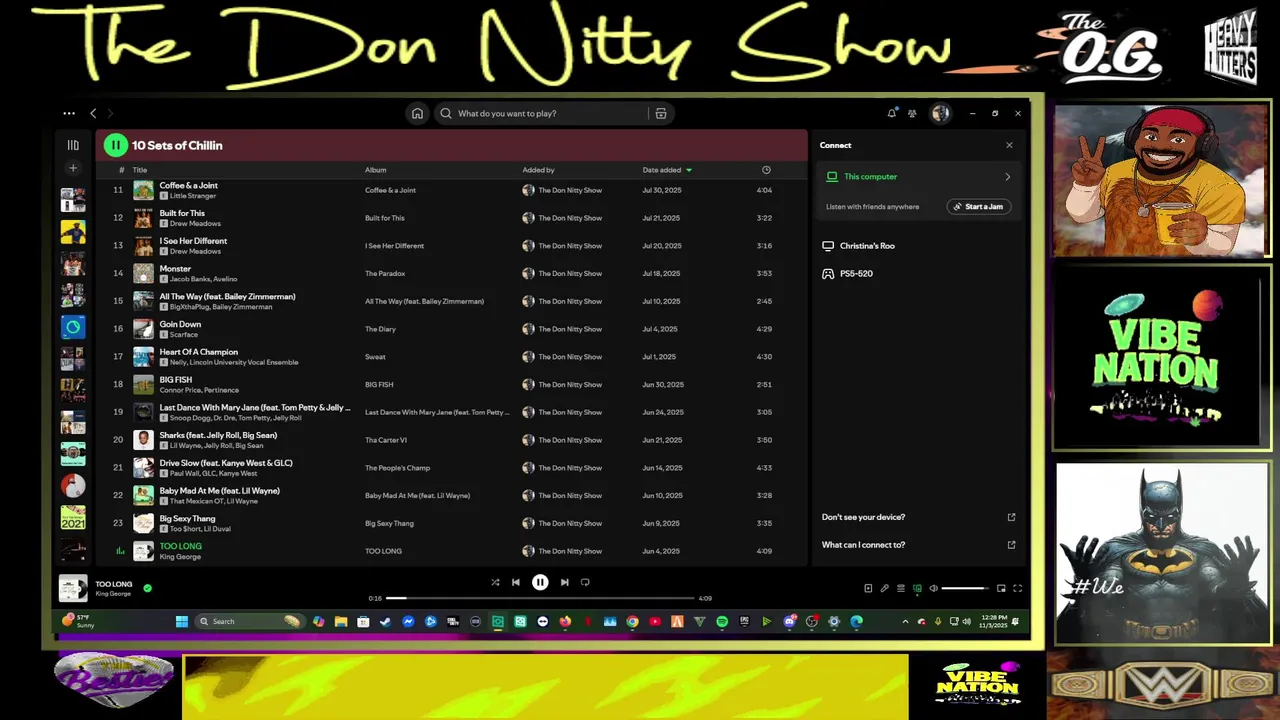The height and width of the screenshot is (720, 1280).
Task: Pause the 10 Sets of Chillin playlist
Action: click(x=116, y=145)
